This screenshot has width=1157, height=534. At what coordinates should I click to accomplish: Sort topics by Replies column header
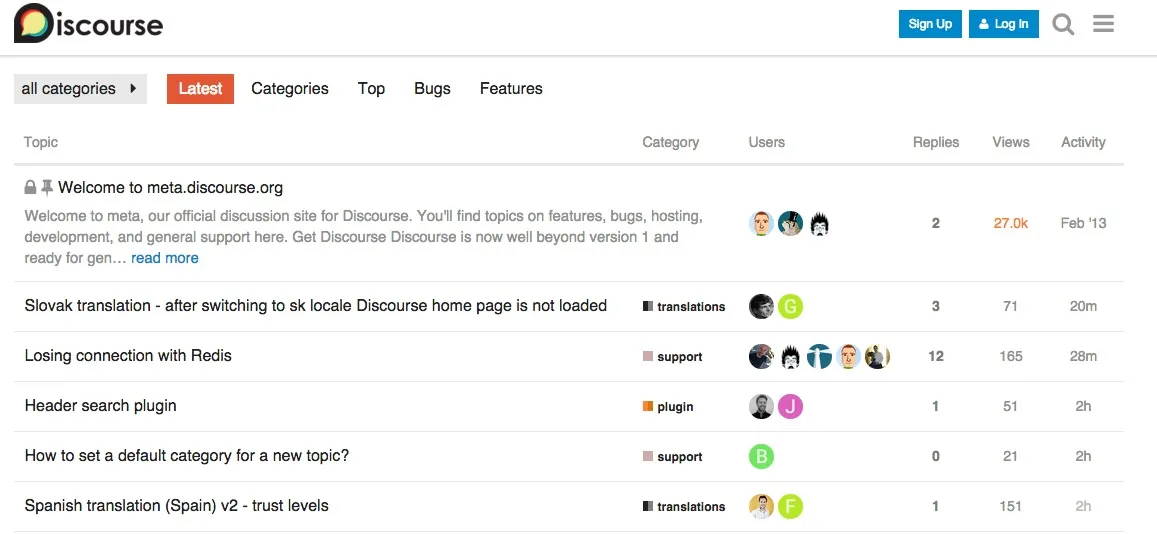pyautogui.click(x=935, y=142)
